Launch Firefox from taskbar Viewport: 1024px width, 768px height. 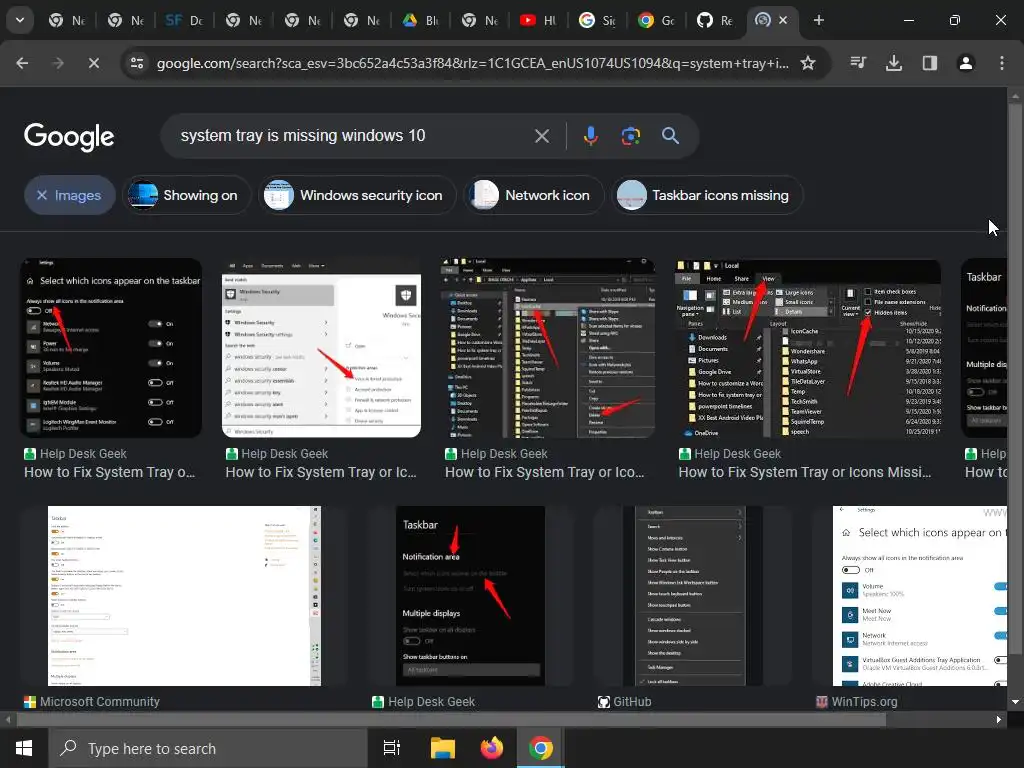(x=492, y=748)
